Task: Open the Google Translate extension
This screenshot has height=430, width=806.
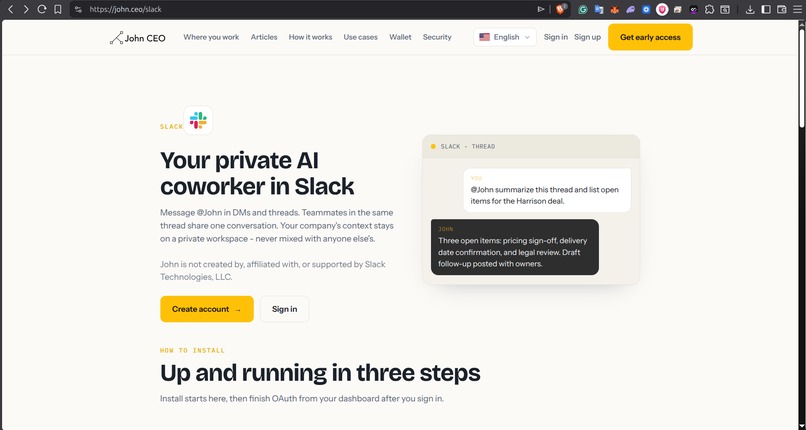Action: [x=599, y=9]
